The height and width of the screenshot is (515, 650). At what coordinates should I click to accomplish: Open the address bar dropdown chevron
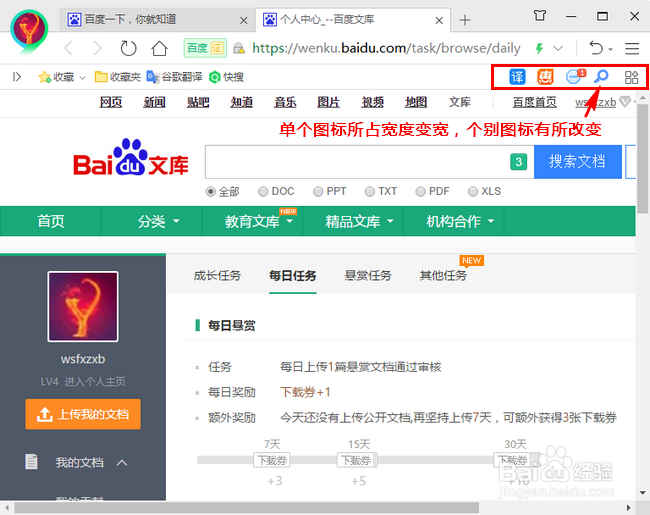point(558,49)
